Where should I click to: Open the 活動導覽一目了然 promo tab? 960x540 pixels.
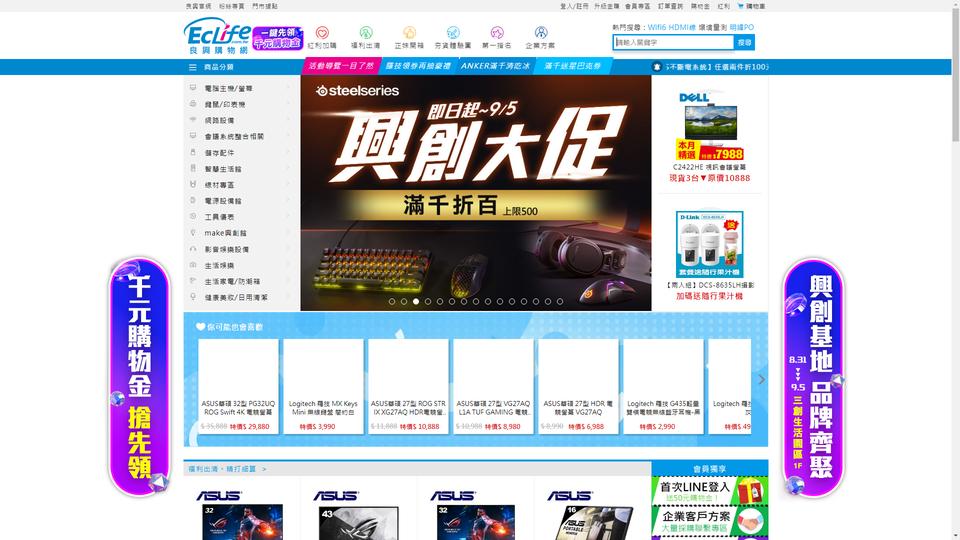pos(340,66)
